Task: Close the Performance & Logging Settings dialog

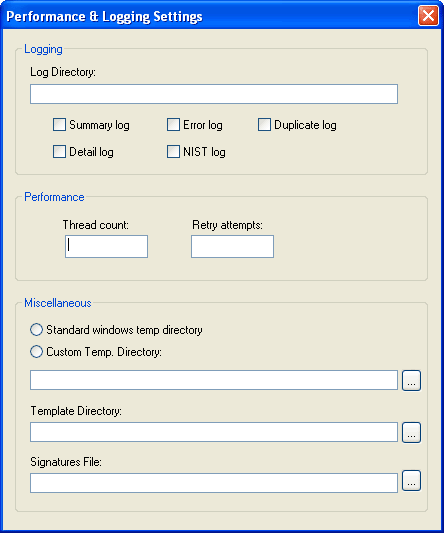Action: point(428,16)
